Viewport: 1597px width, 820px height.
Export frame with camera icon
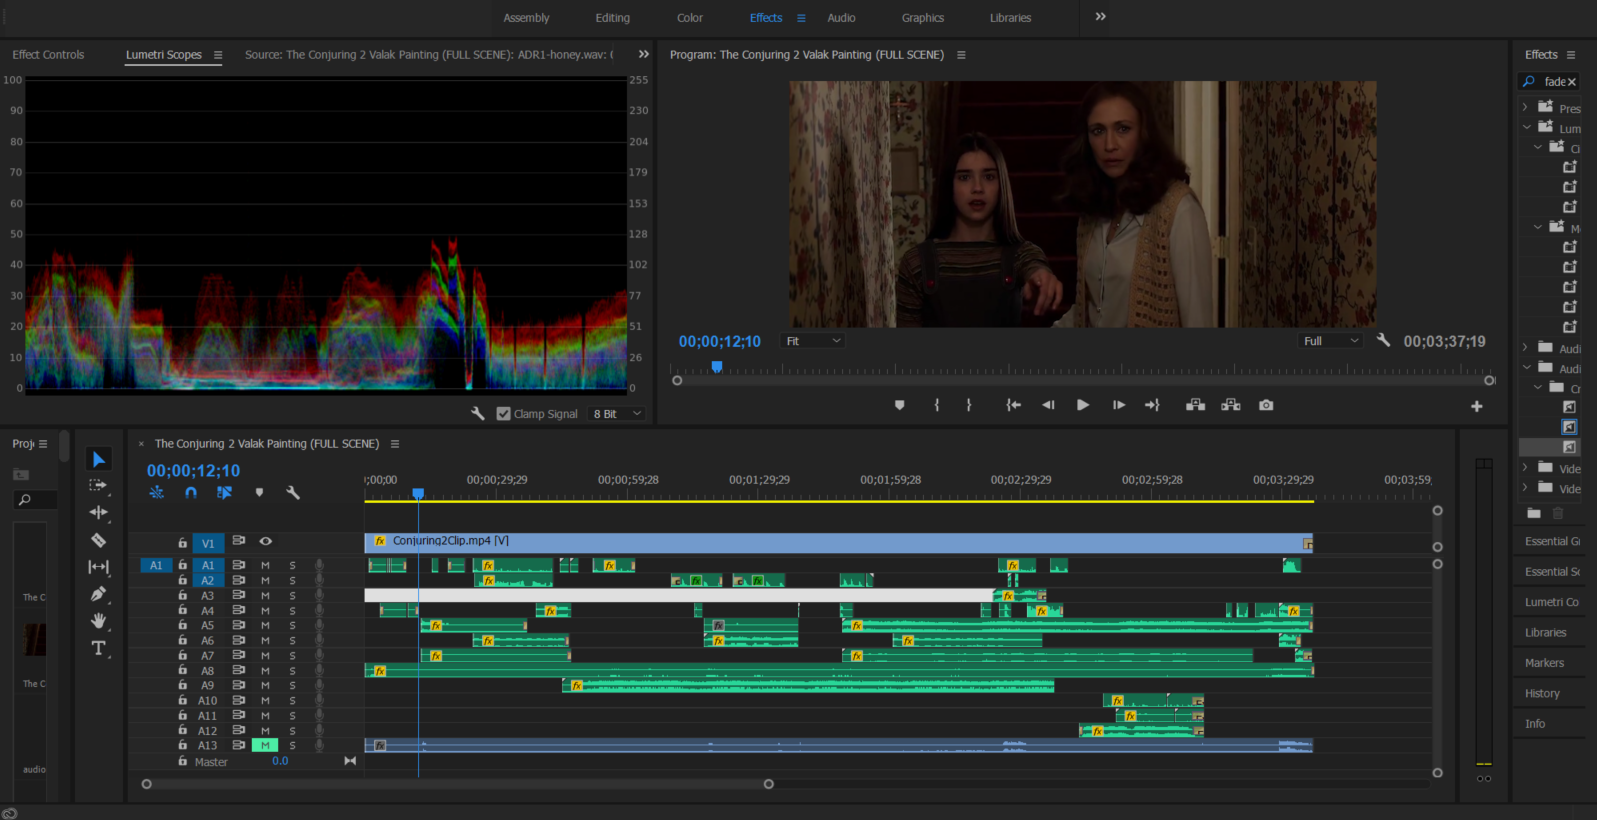pos(1266,405)
